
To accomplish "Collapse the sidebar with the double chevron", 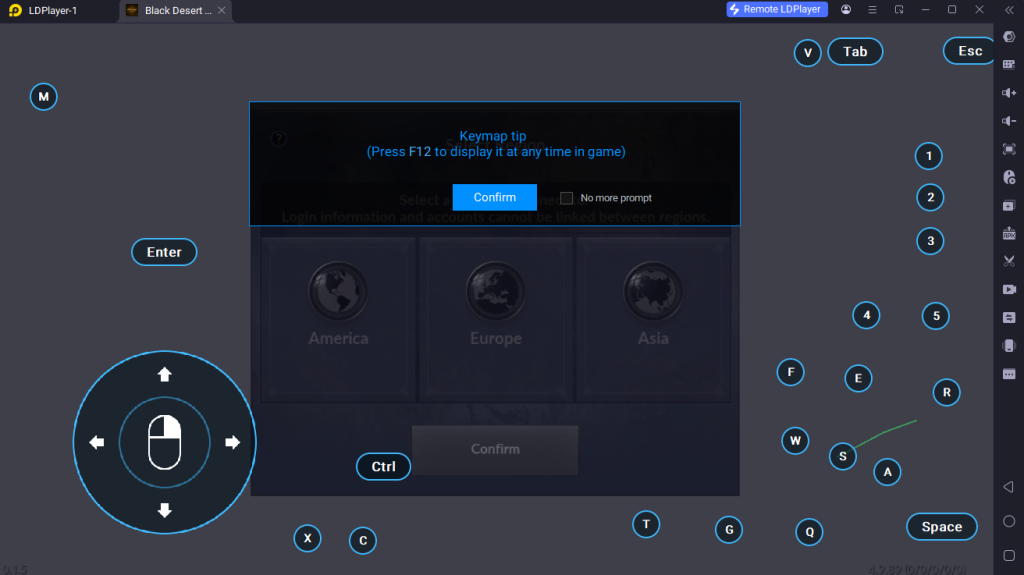I will click(x=1009, y=10).
